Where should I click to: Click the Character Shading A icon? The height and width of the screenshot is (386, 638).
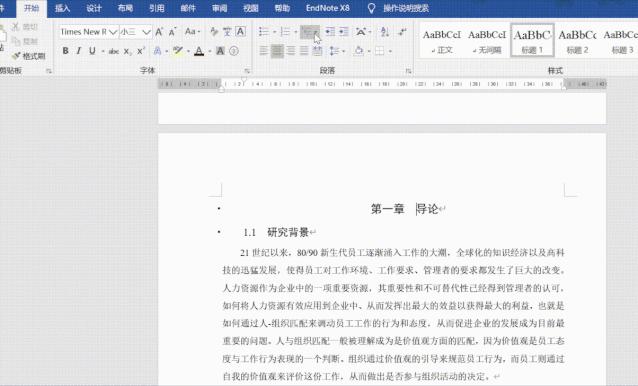click(x=220, y=51)
